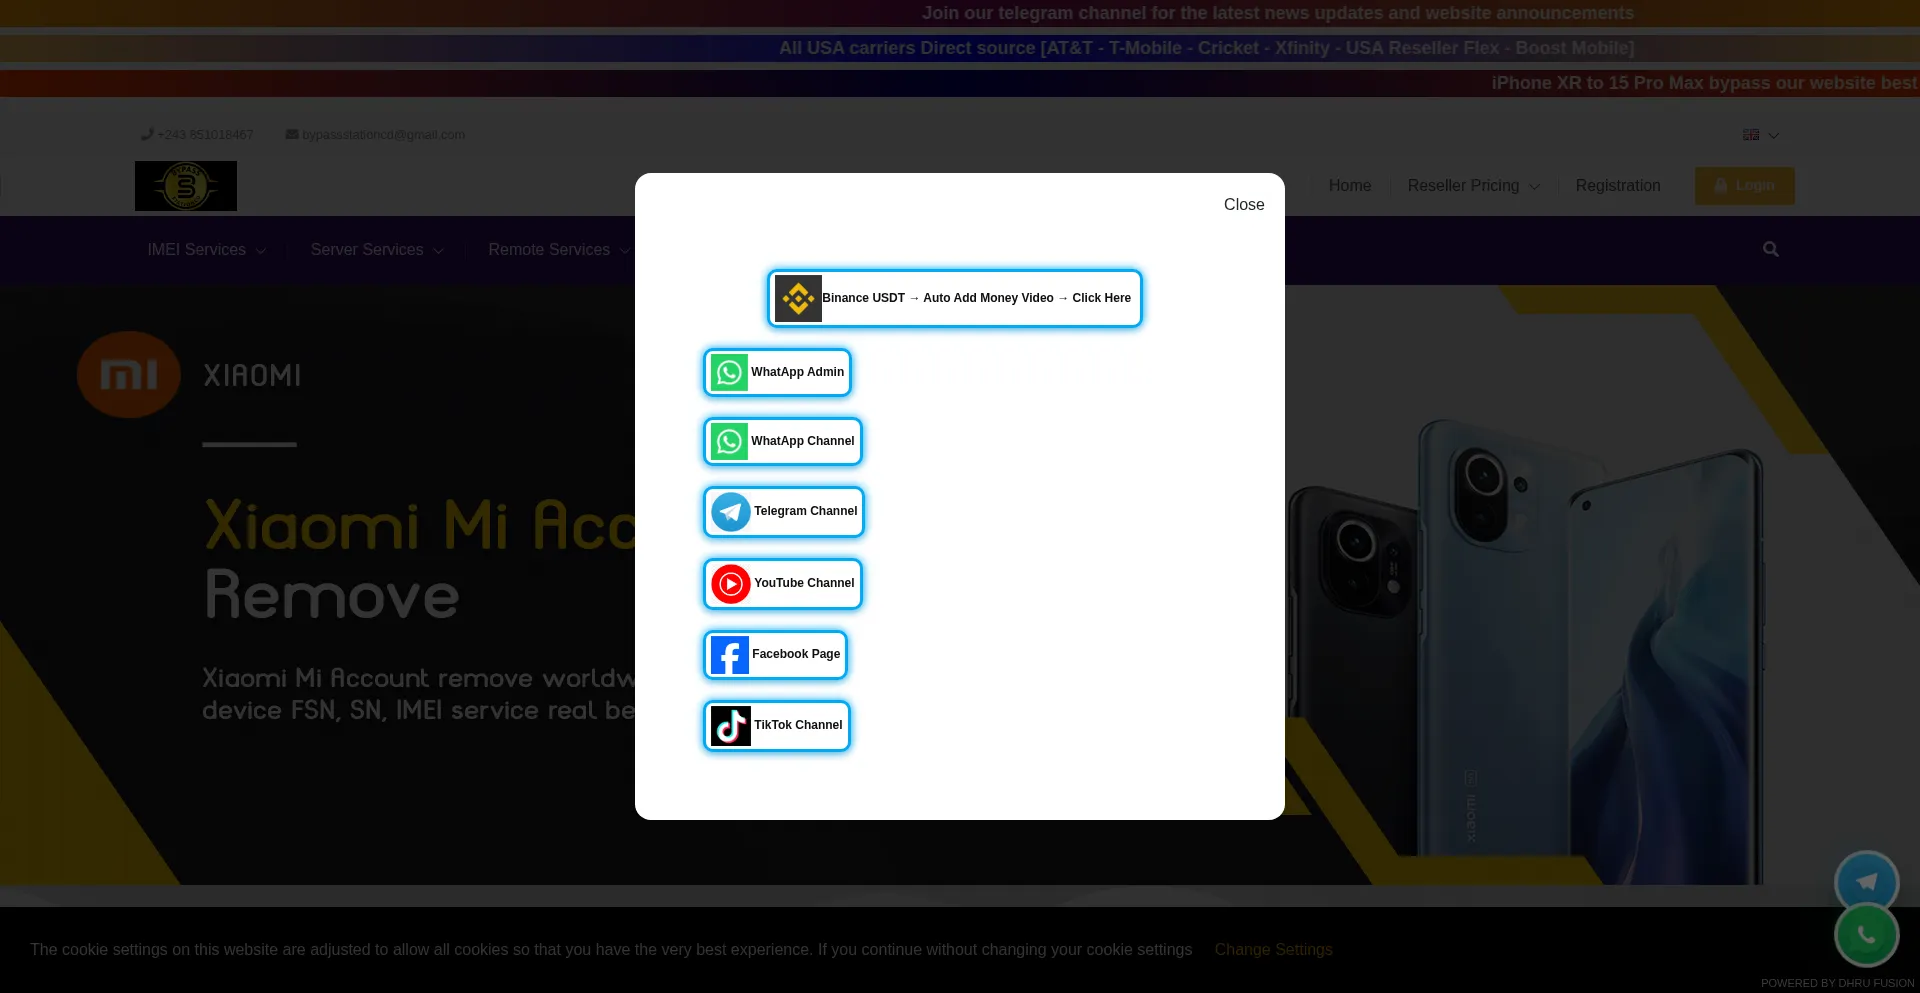Open the Facebook Page link
This screenshot has height=993, width=1920.
coord(775,654)
